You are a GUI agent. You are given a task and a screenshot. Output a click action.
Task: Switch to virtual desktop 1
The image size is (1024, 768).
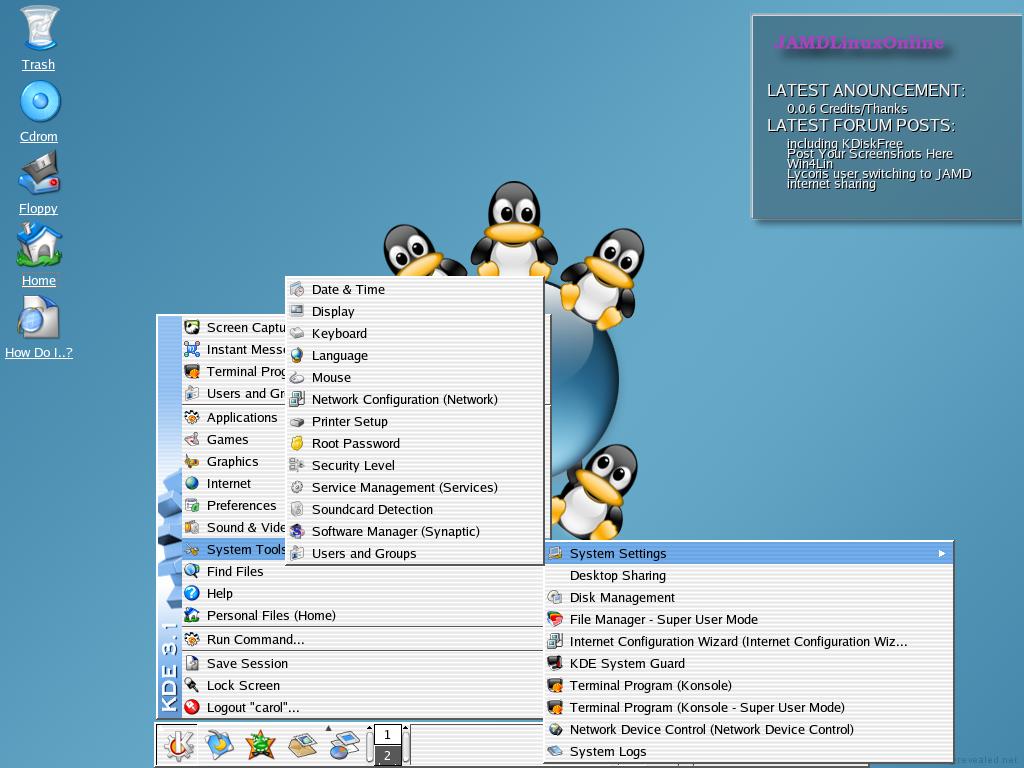(x=387, y=735)
